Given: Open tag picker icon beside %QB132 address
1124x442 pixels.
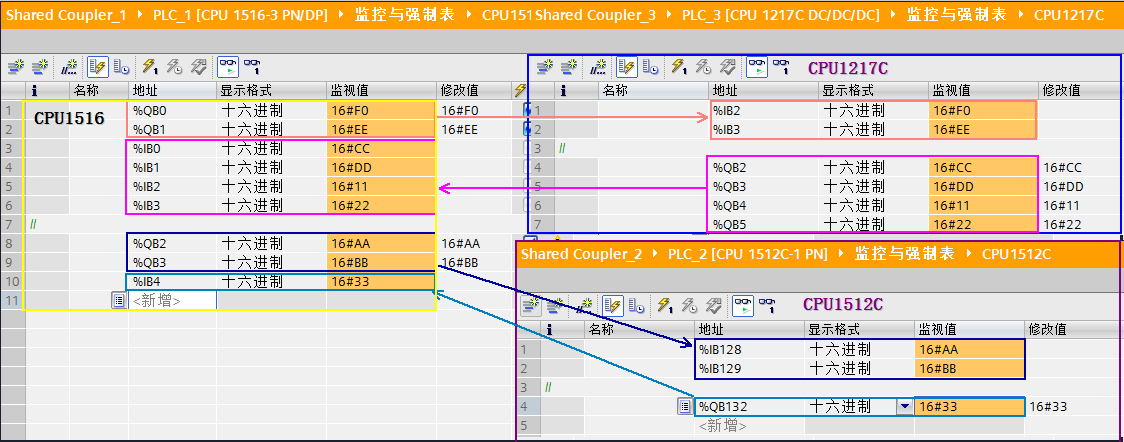Looking at the screenshot, I should [685, 407].
